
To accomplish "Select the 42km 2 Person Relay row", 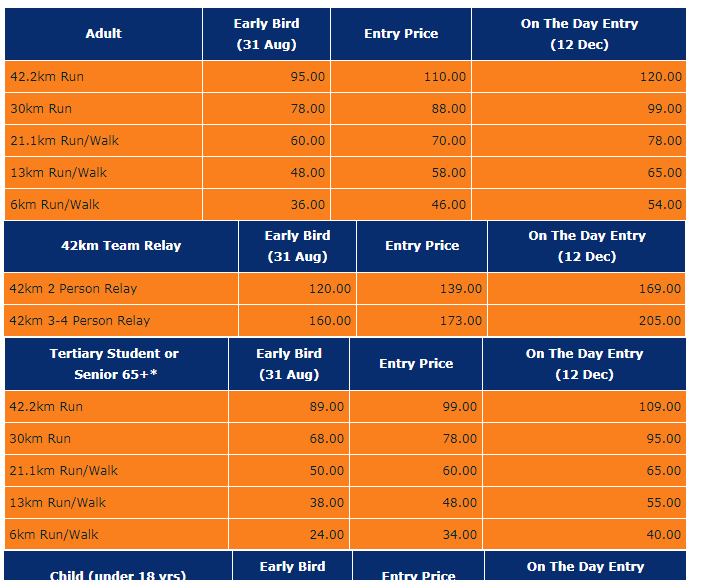I will [x=344, y=288].
